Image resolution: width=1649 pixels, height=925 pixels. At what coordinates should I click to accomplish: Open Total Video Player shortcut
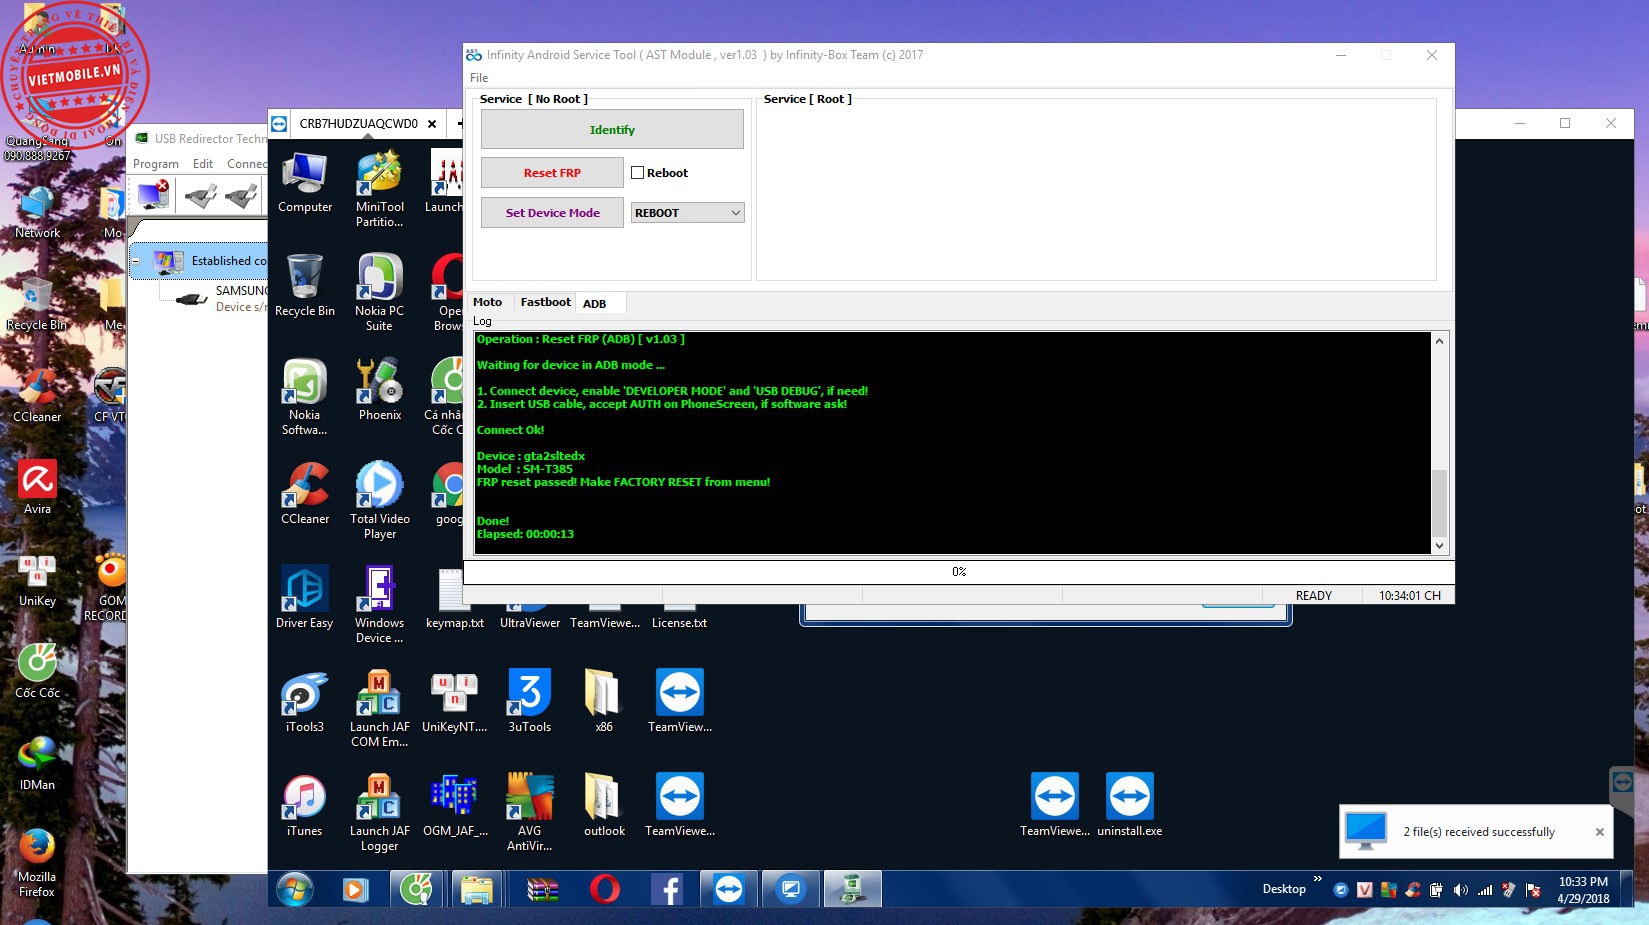tap(380, 500)
